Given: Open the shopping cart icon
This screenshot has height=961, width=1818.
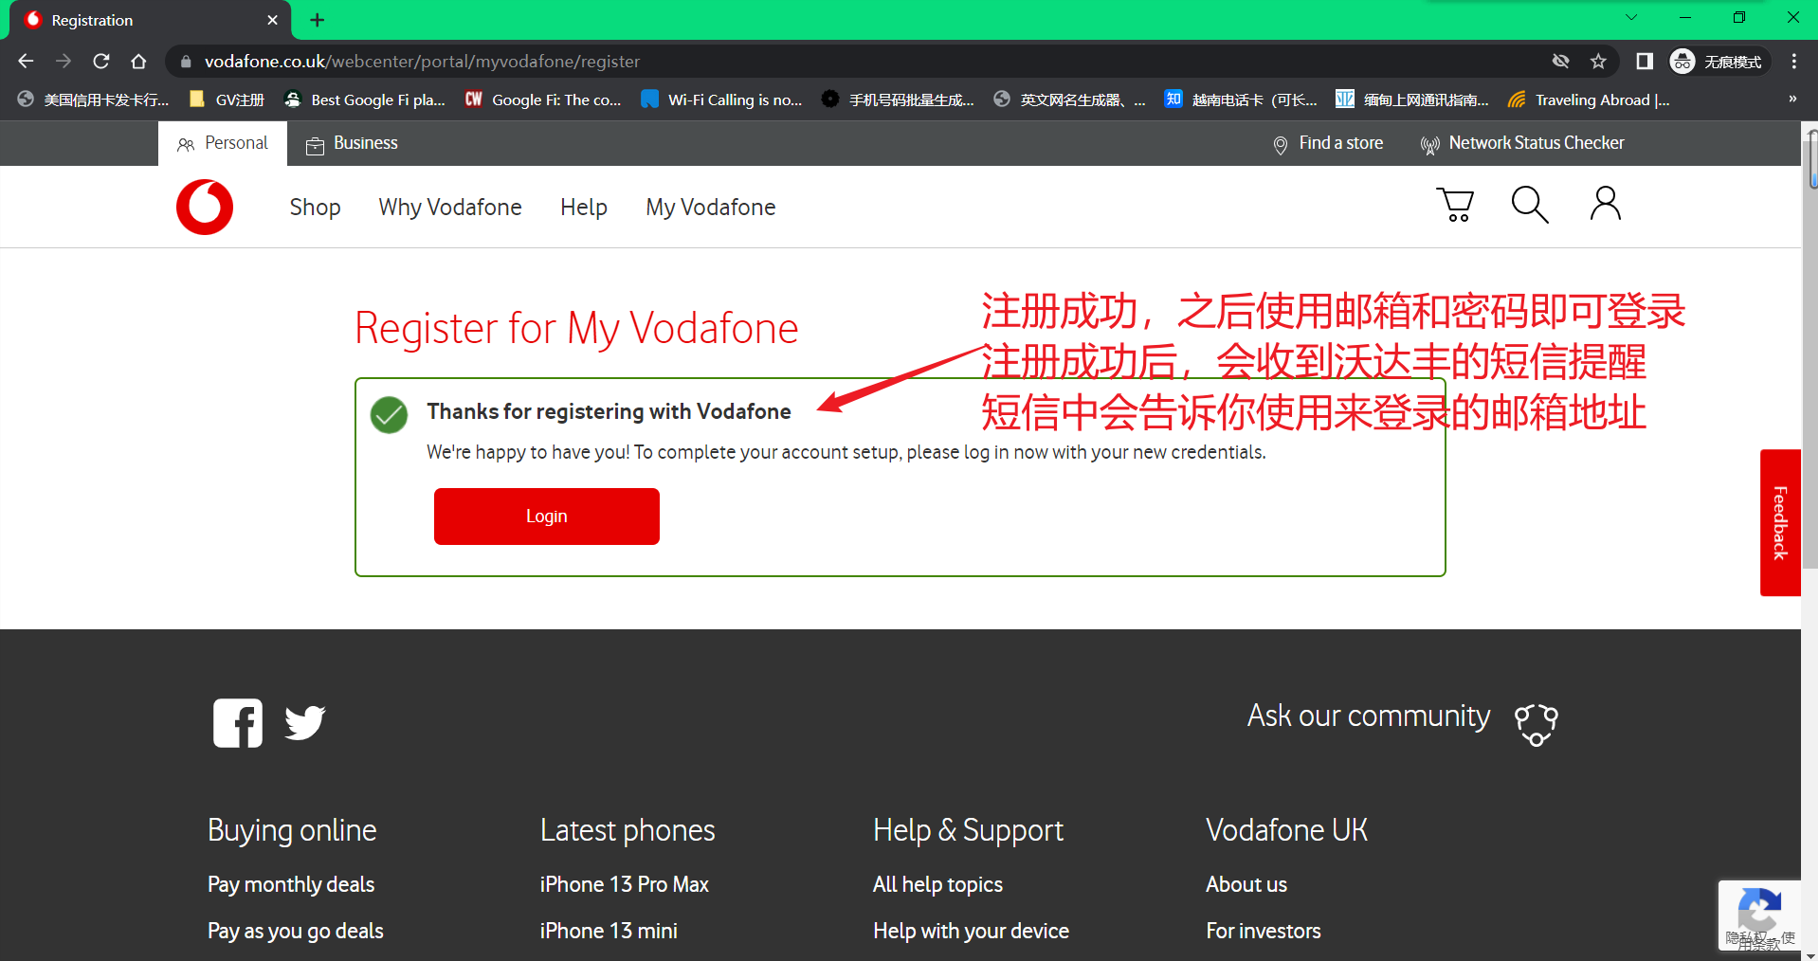Looking at the screenshot, I should click(1455, 205).
